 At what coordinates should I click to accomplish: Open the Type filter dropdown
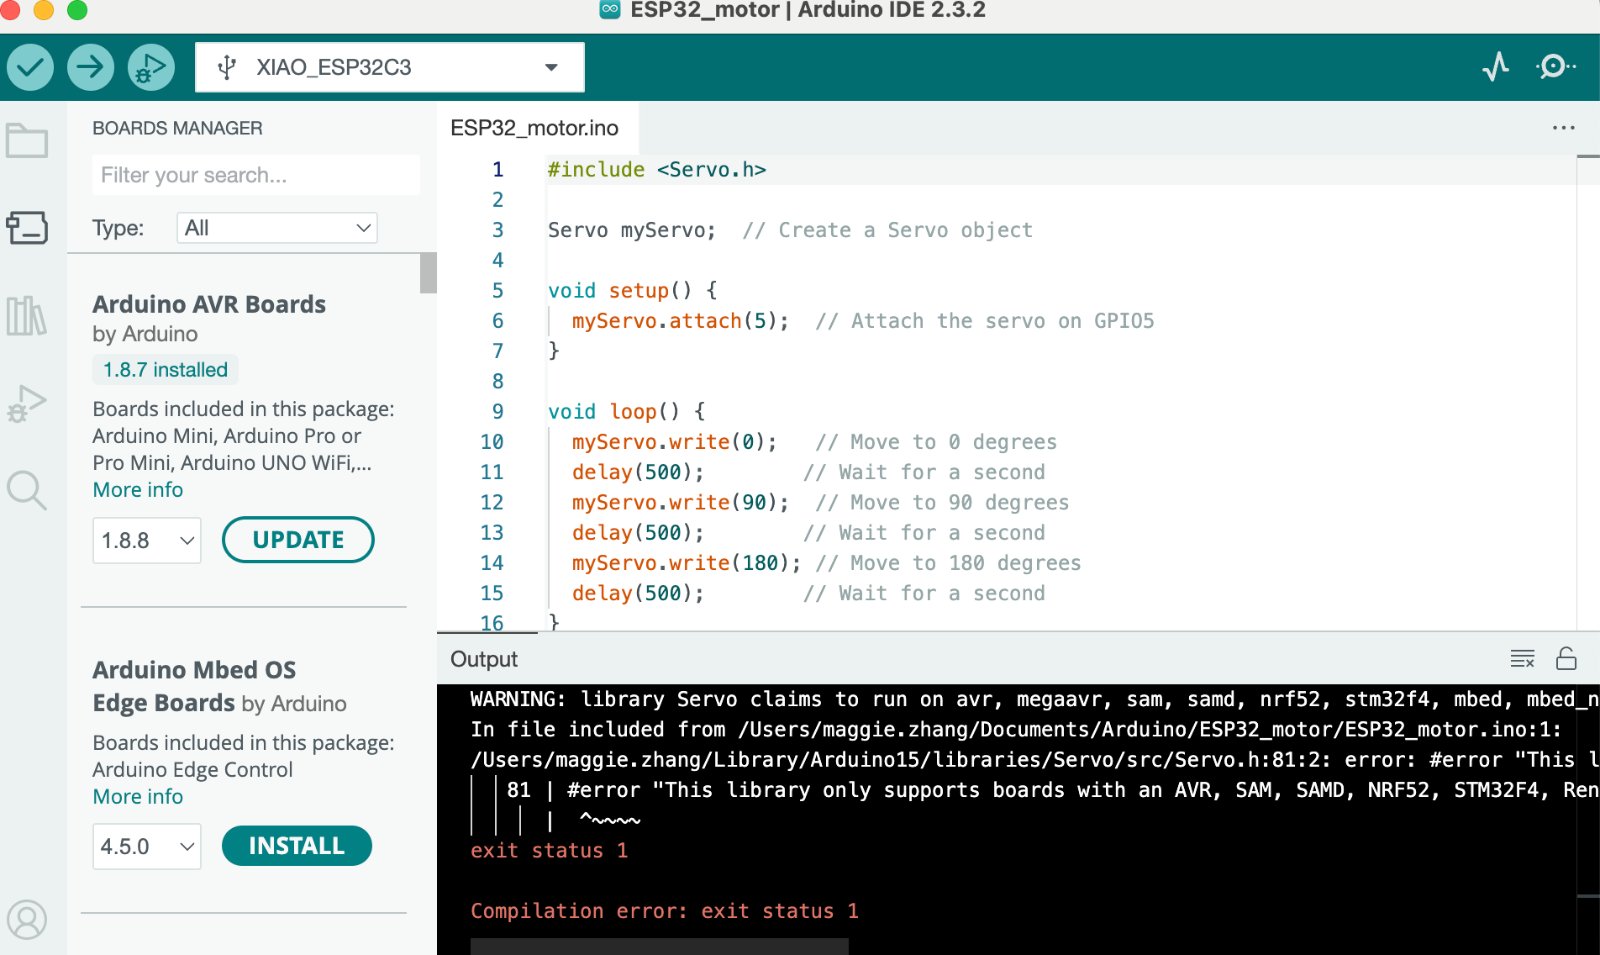click(277, 228)
